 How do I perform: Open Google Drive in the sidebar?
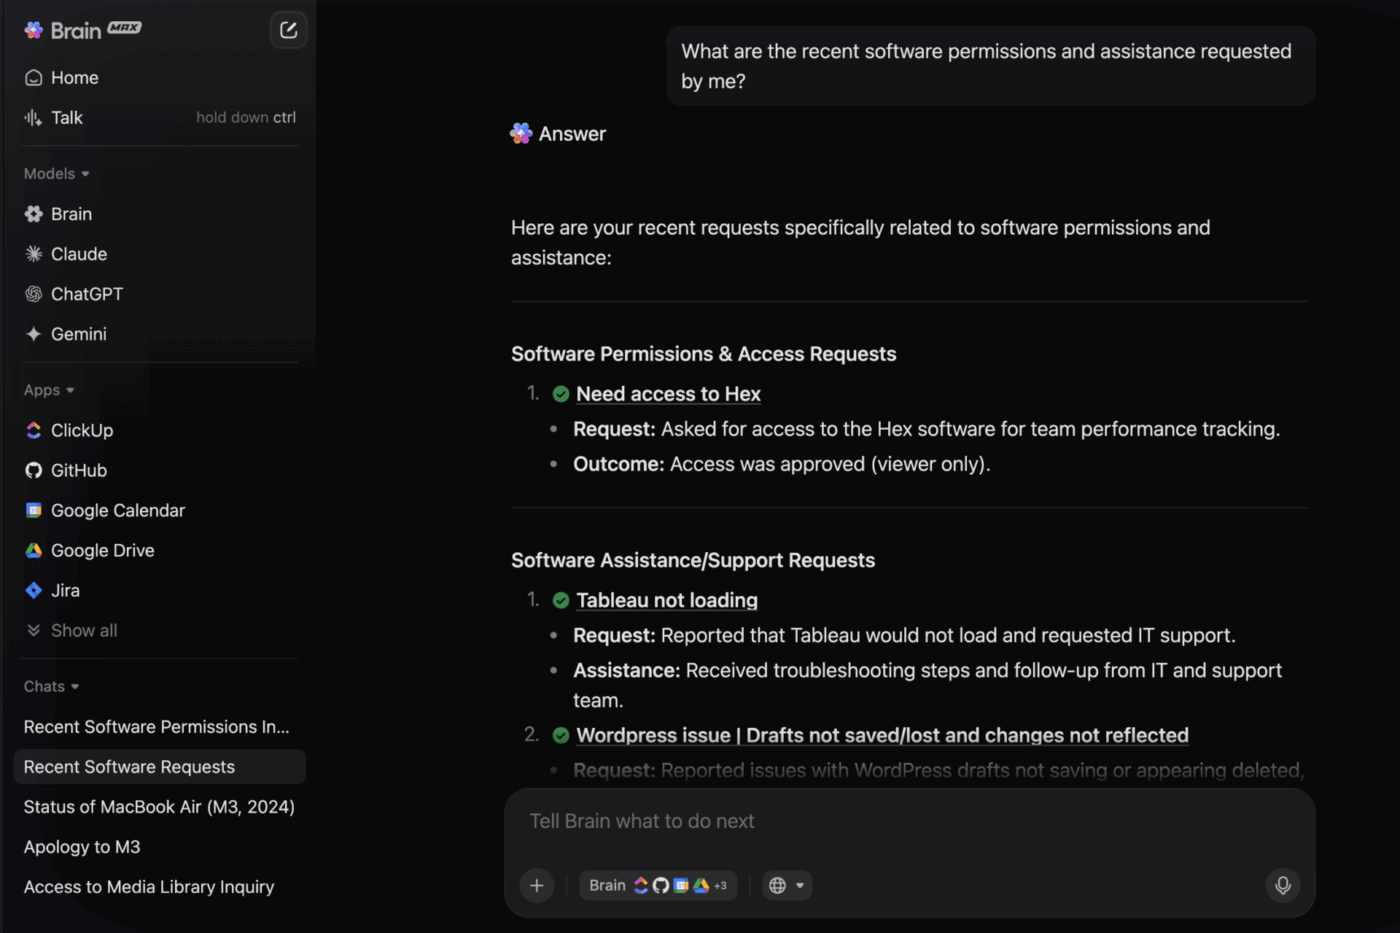click(102, 550)
